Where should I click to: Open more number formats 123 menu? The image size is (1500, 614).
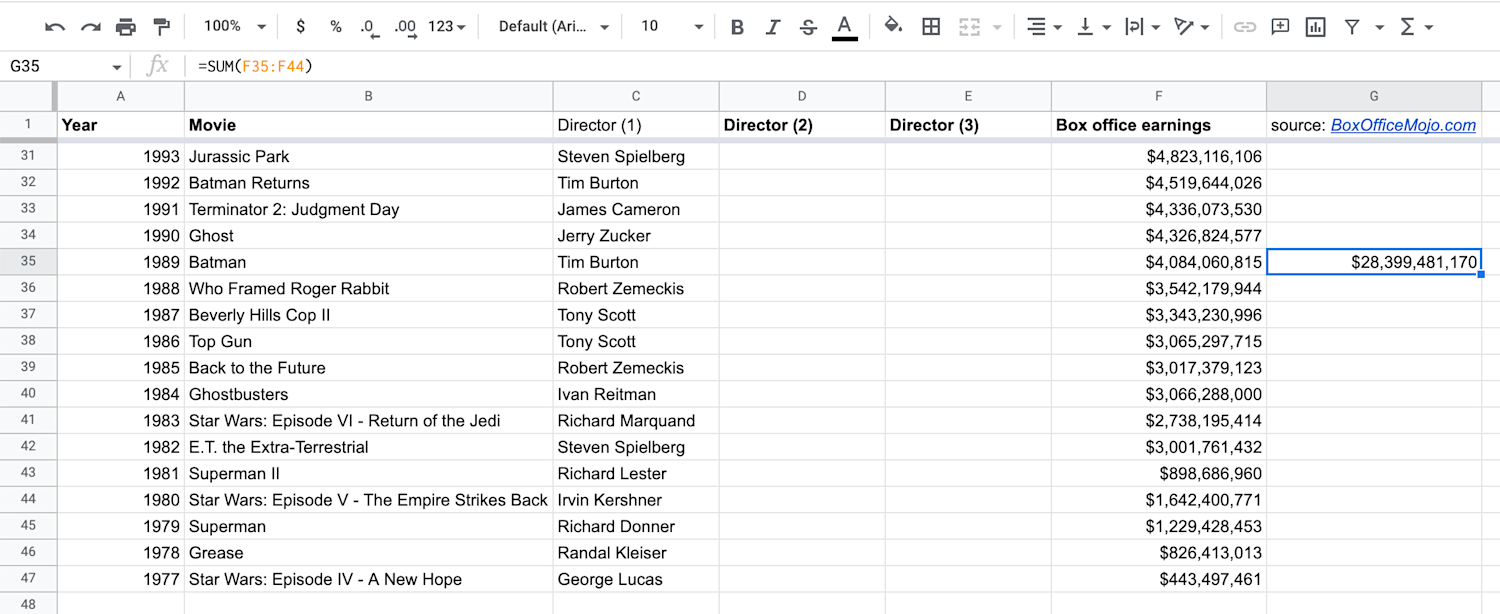point(447,27)
